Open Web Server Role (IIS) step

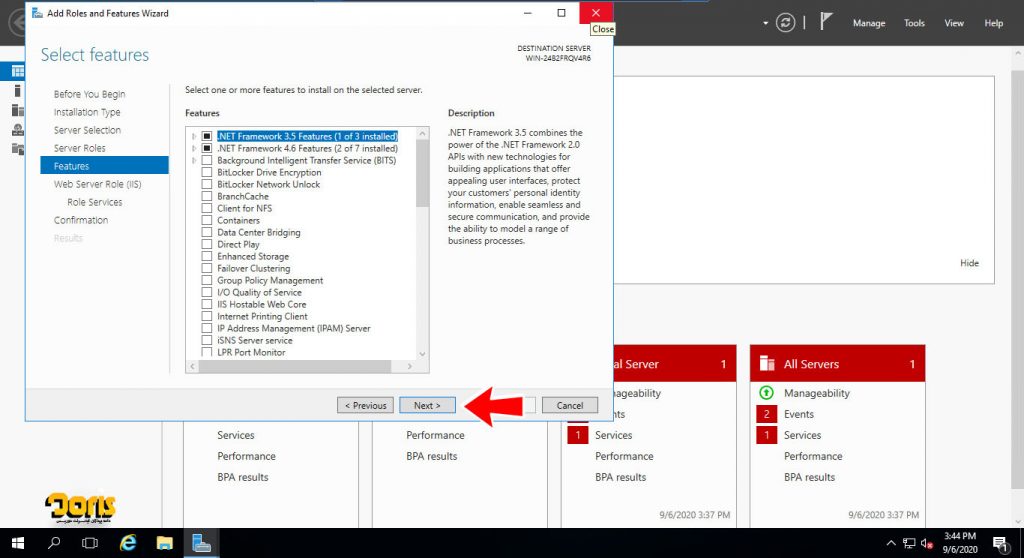point(97,184)
